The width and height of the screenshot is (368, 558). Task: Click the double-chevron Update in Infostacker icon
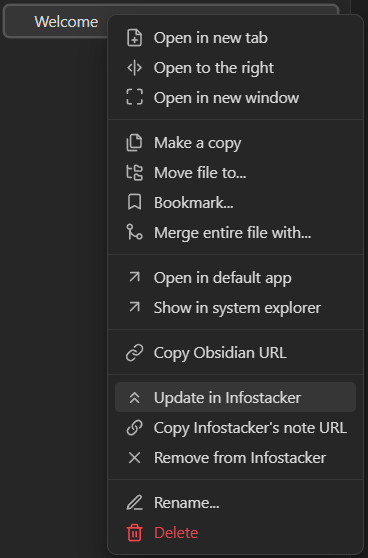pos(135,398)
